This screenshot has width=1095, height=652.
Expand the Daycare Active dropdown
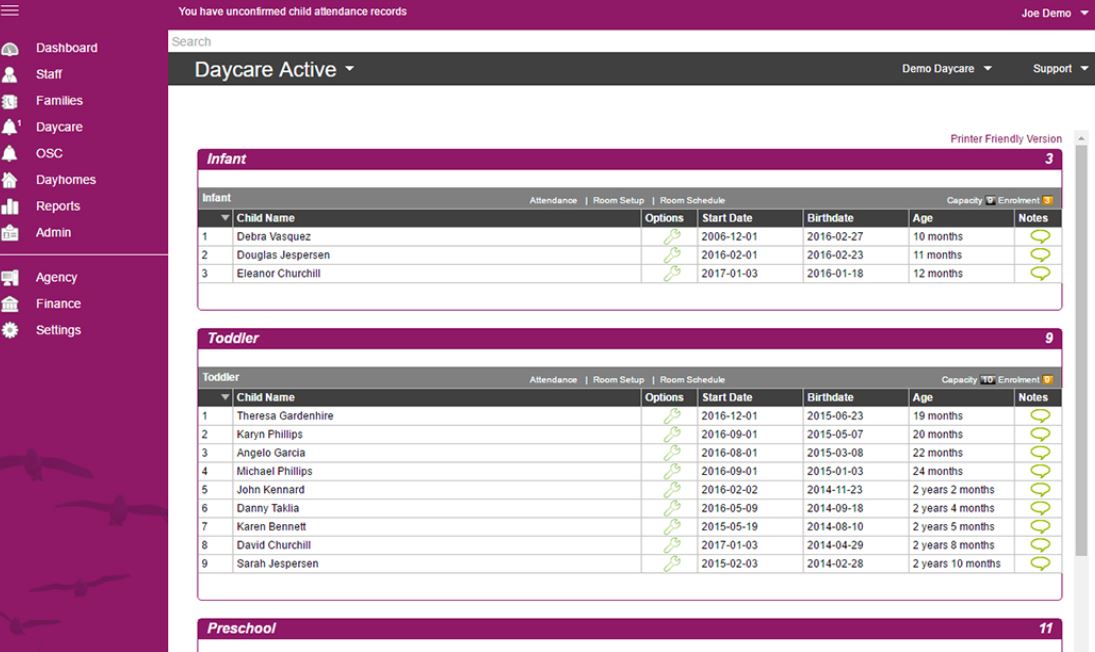pyautogui.click(x=274, y=69)
